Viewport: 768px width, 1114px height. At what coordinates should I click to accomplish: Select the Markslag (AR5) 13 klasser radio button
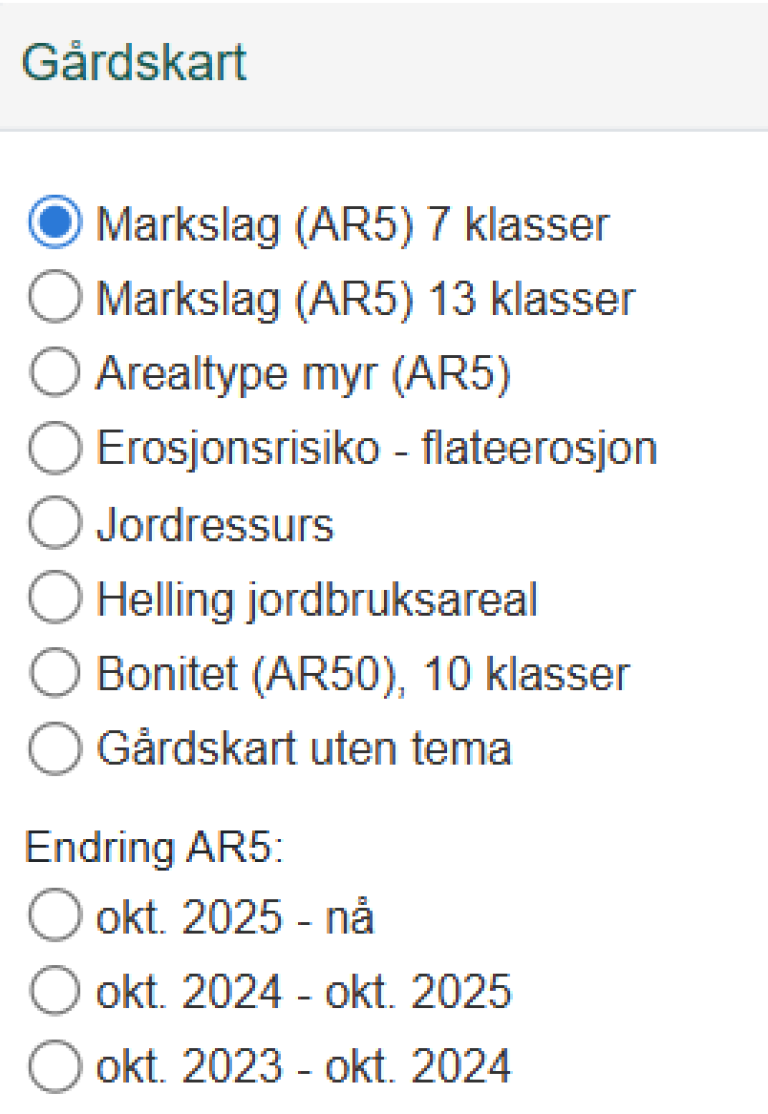click(x=54, y=298)
